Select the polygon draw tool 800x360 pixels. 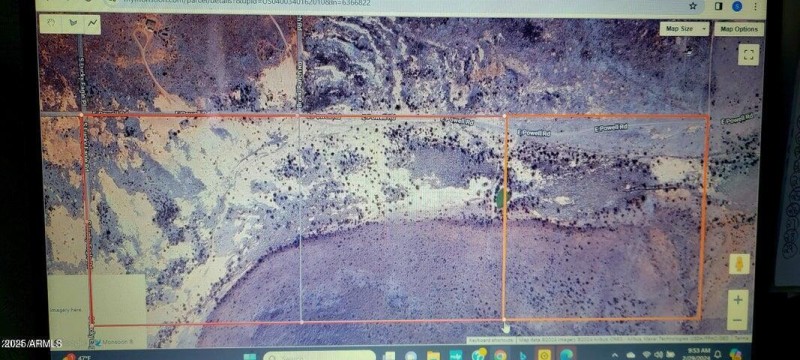[72, 23]
